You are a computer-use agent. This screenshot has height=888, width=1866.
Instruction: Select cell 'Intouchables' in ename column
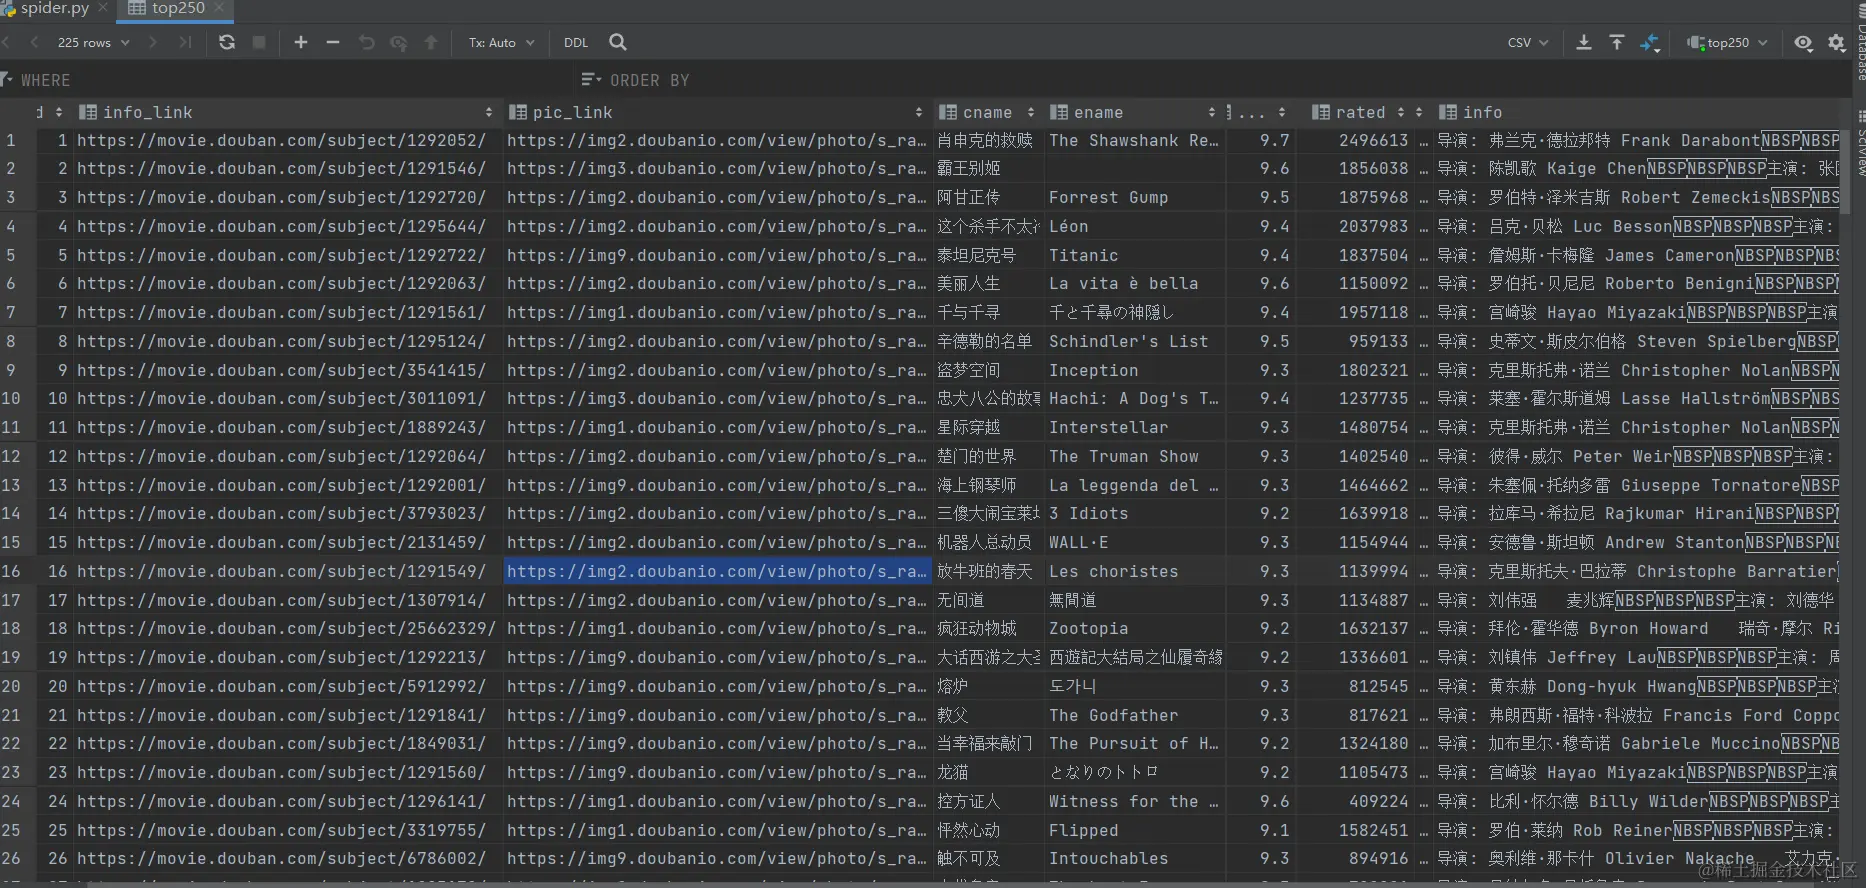point(1134,858)
